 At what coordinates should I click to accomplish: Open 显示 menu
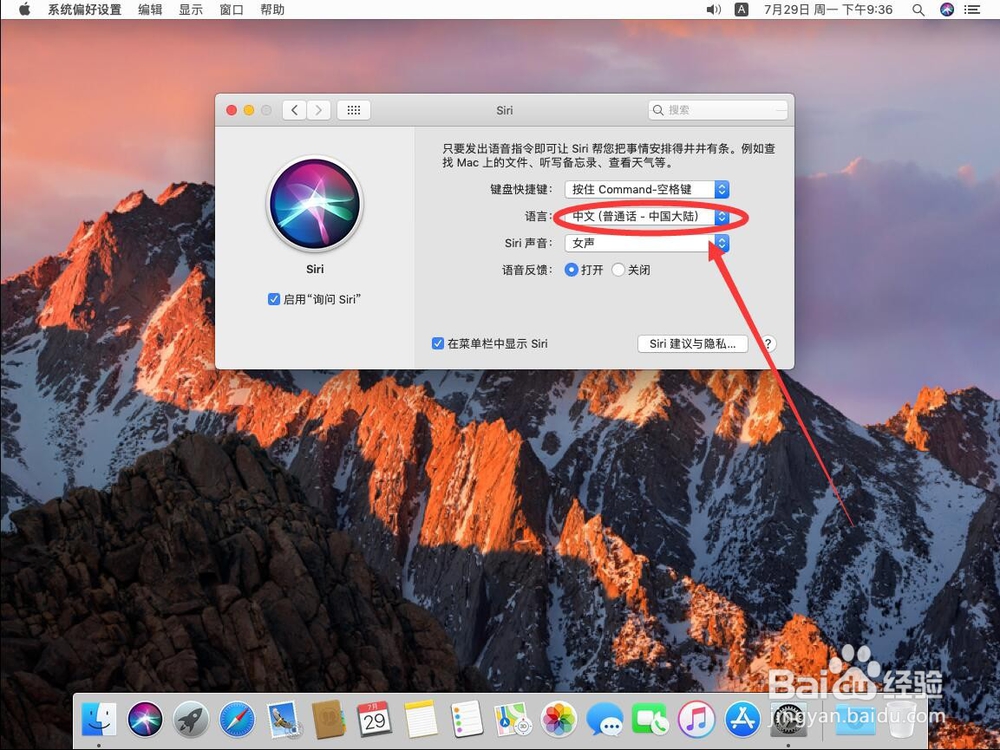[190, 10]
